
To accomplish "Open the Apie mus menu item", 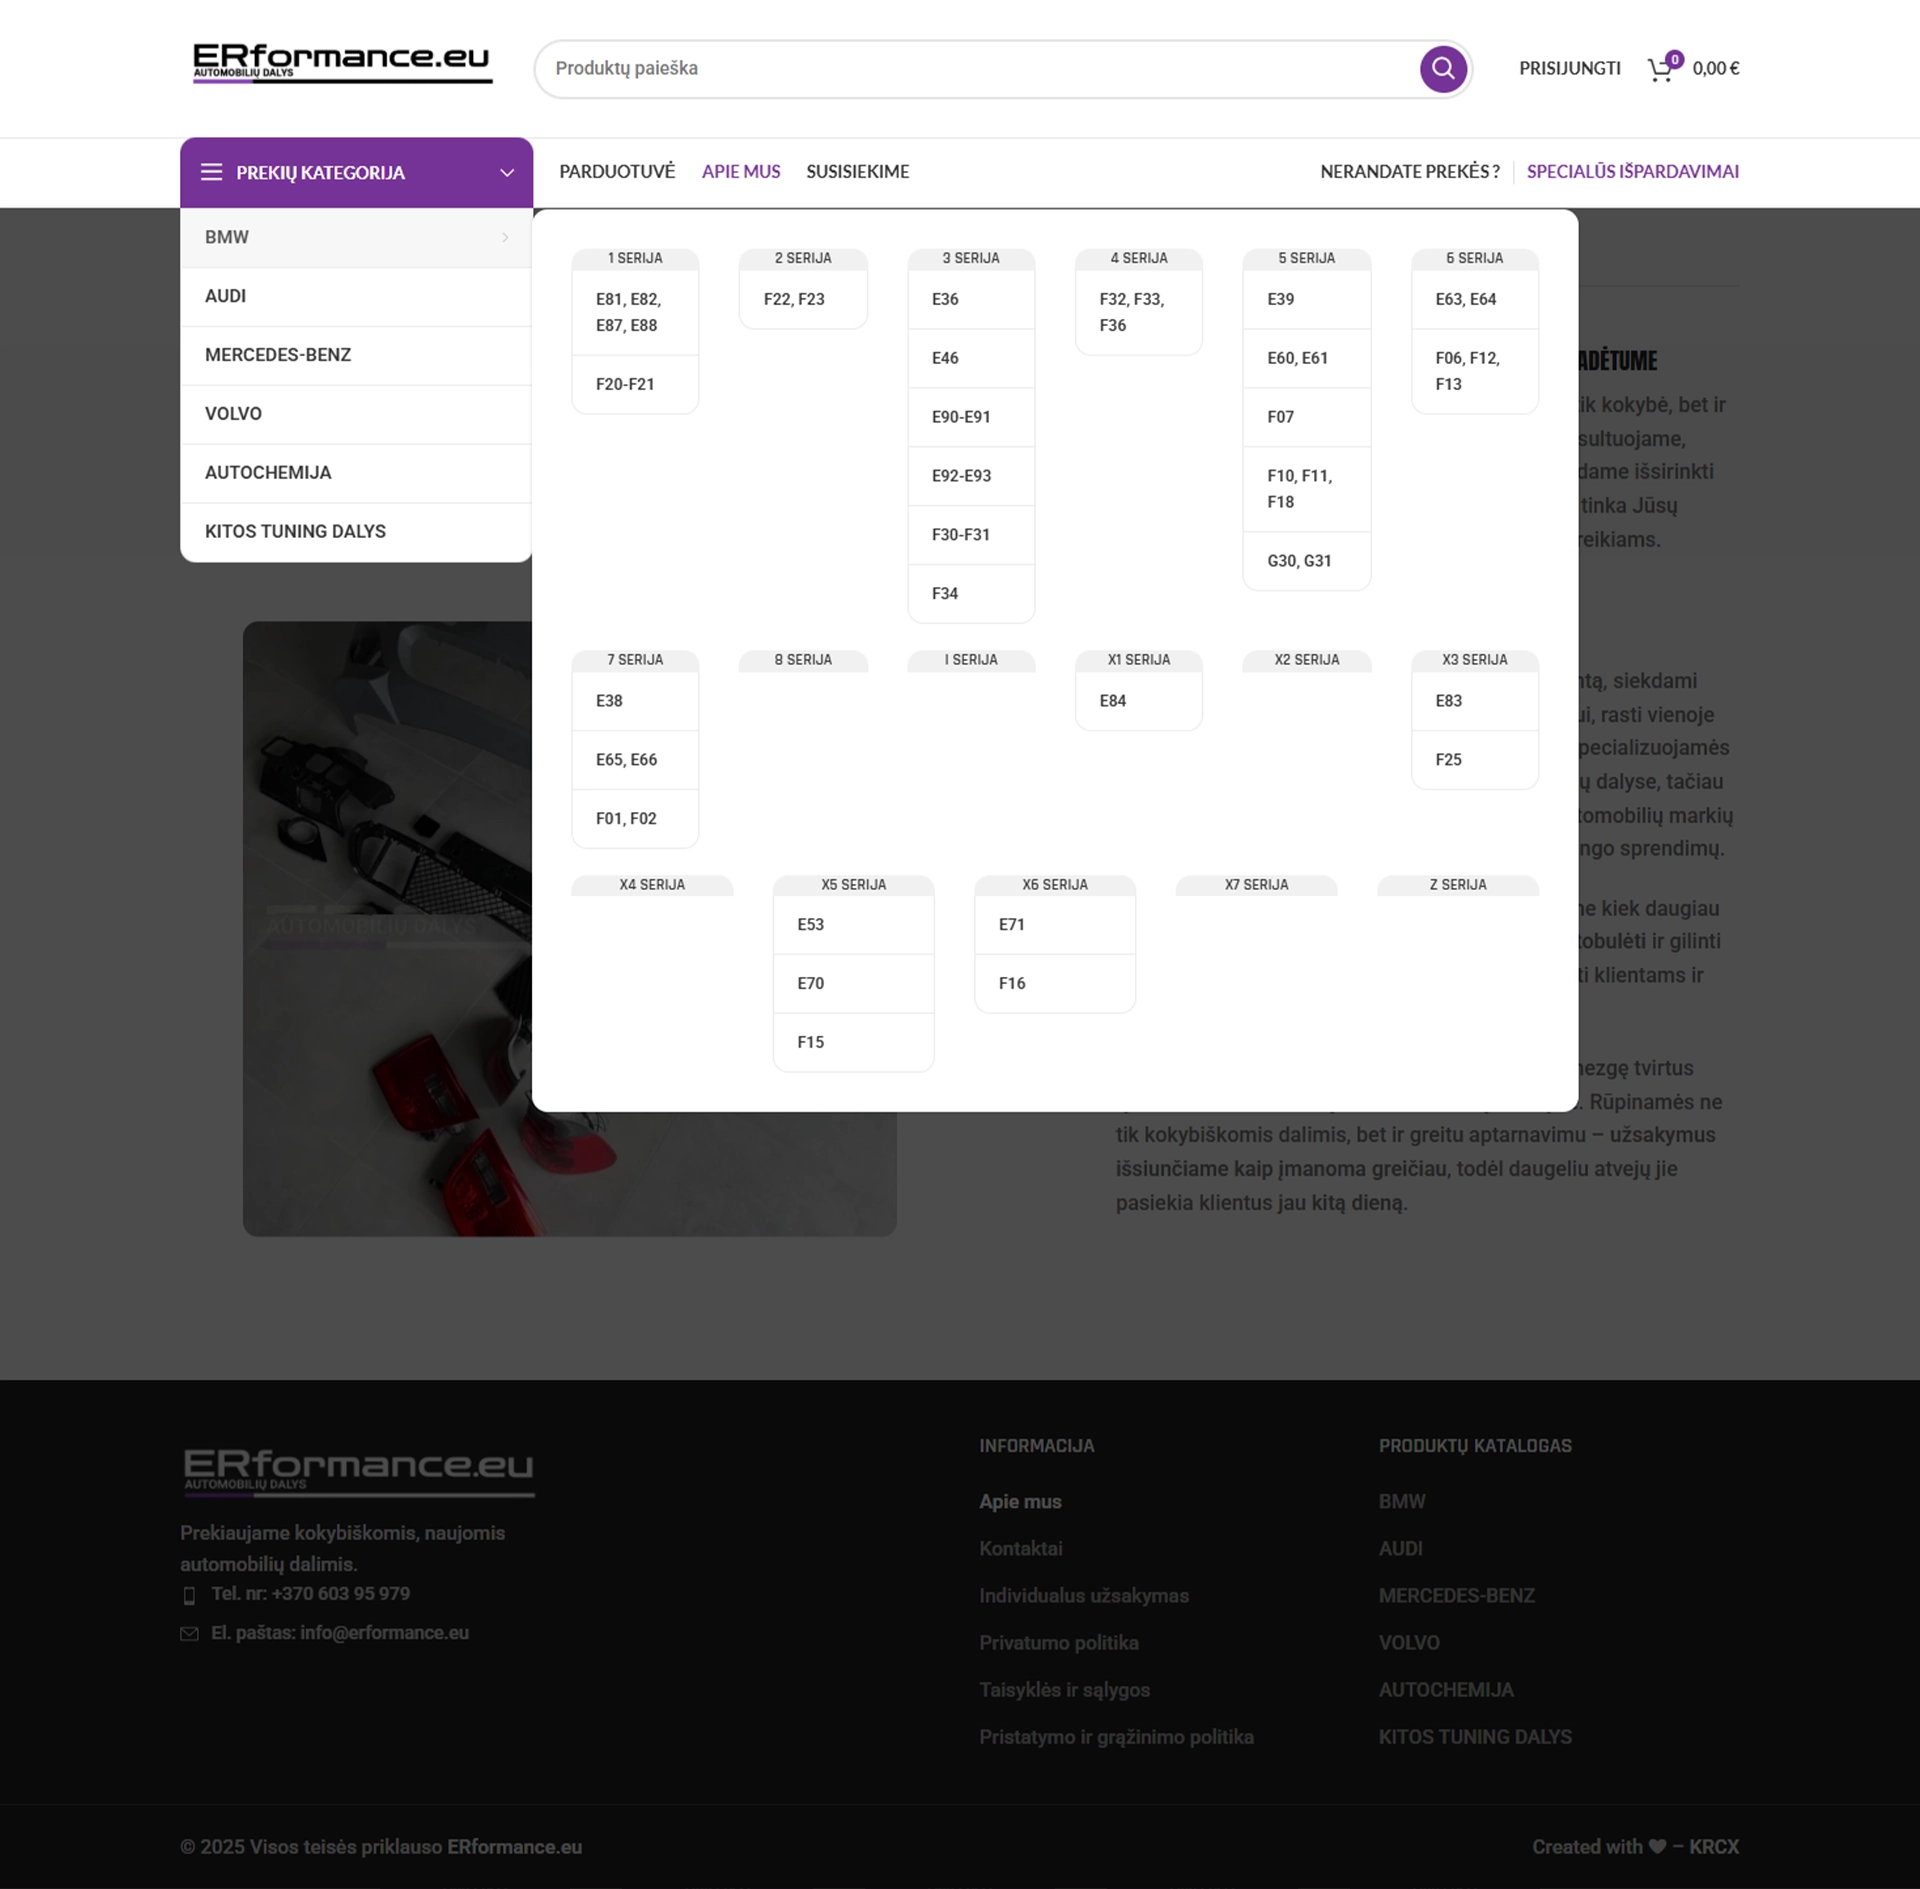I will [x=741, y=171].
